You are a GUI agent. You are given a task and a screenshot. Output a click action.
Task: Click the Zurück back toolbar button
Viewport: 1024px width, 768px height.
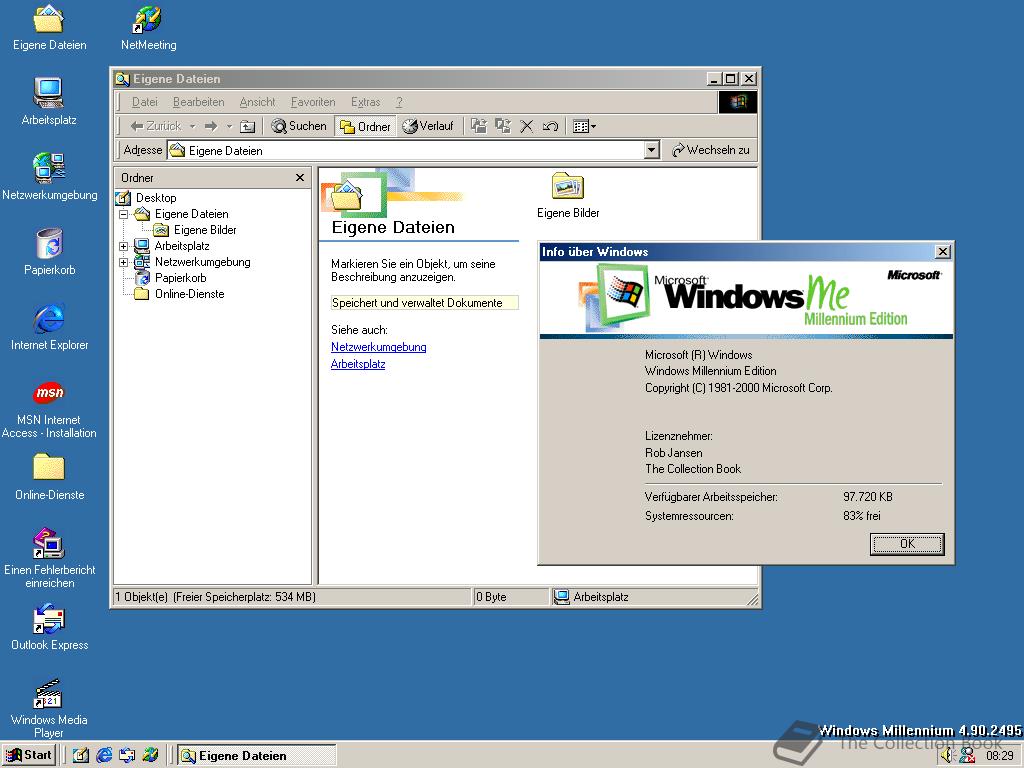[155, 126]
